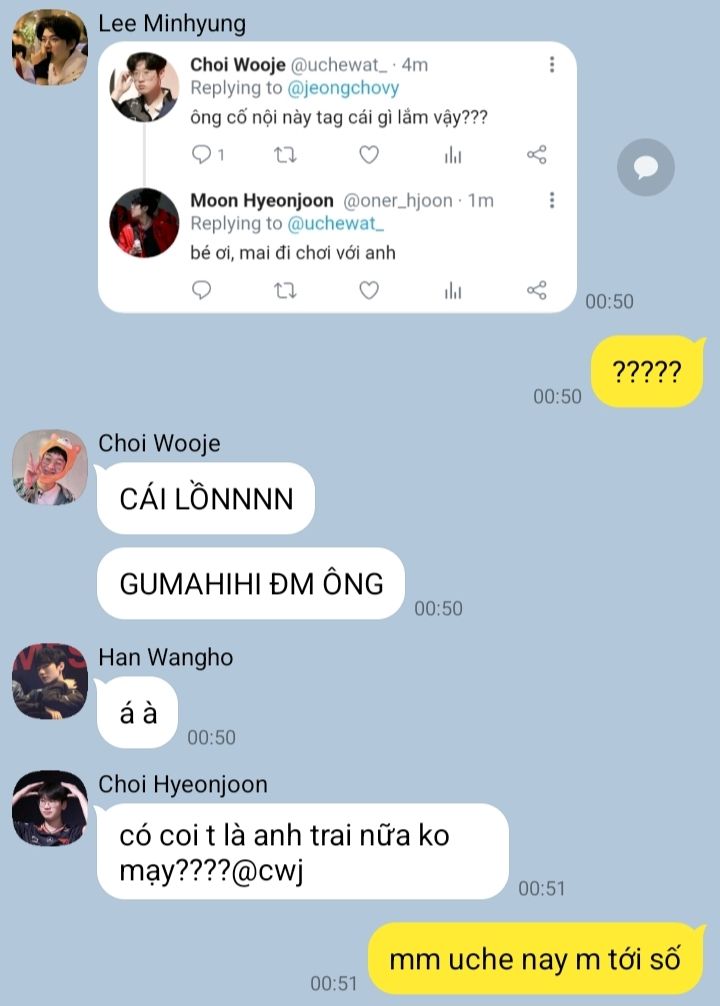This screenshot has width=720, height=1006.
Task: Open the @jeongchovy mention link
Action: pos(343,88)
